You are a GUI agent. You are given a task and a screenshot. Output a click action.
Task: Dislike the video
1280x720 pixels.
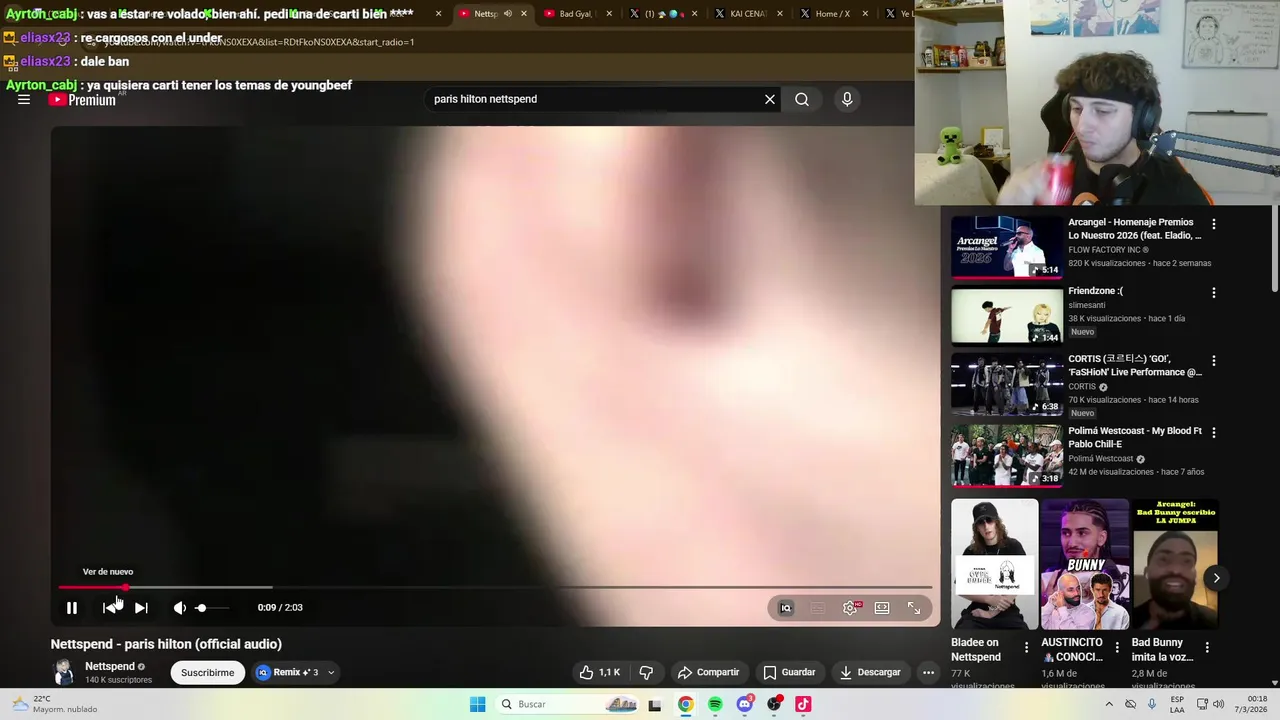coord(646,672)
